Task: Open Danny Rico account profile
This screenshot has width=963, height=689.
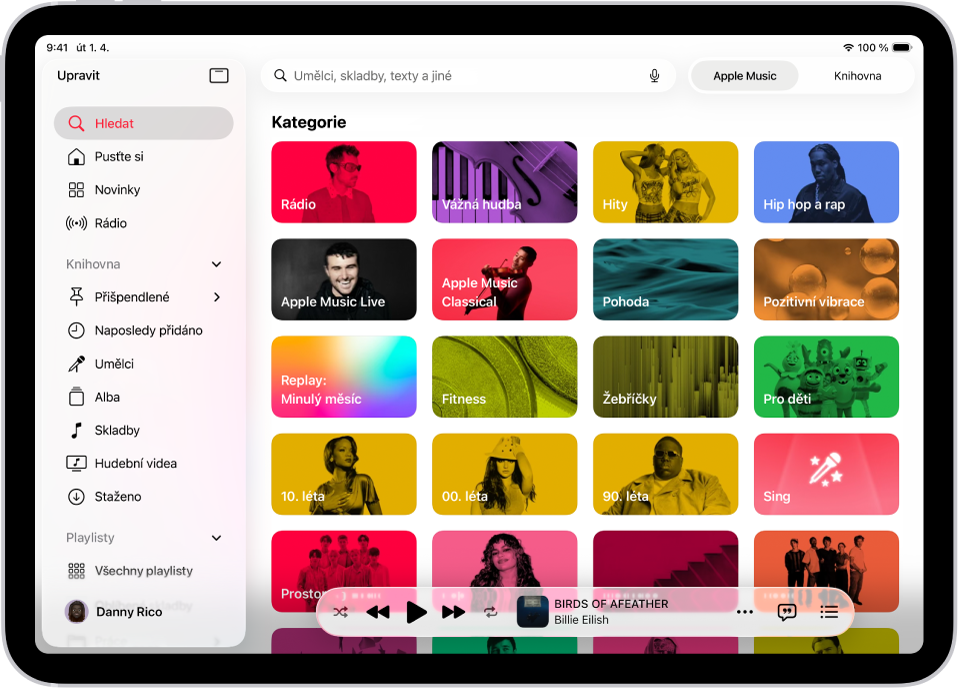Action: click(114, 612)
